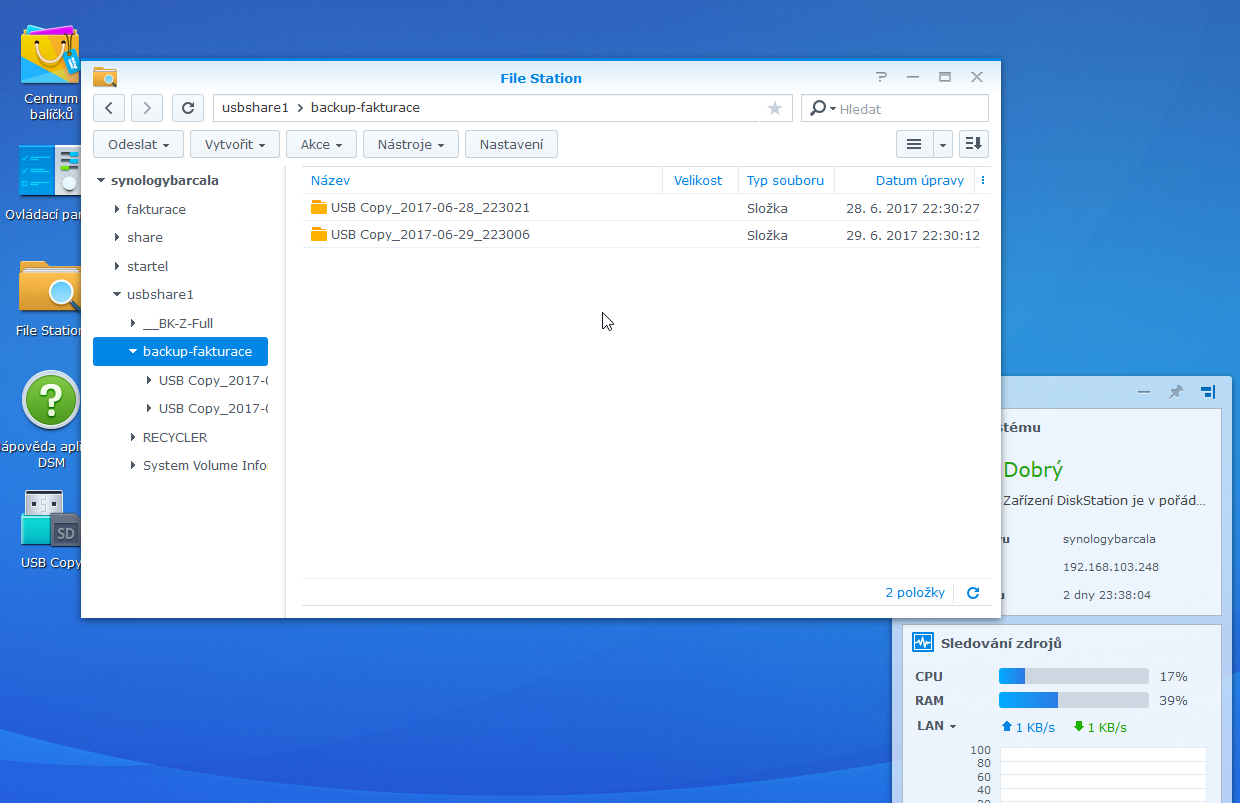Click CPU usage bar in widget
The image size is (1240, 803).
coord(1074,677)
